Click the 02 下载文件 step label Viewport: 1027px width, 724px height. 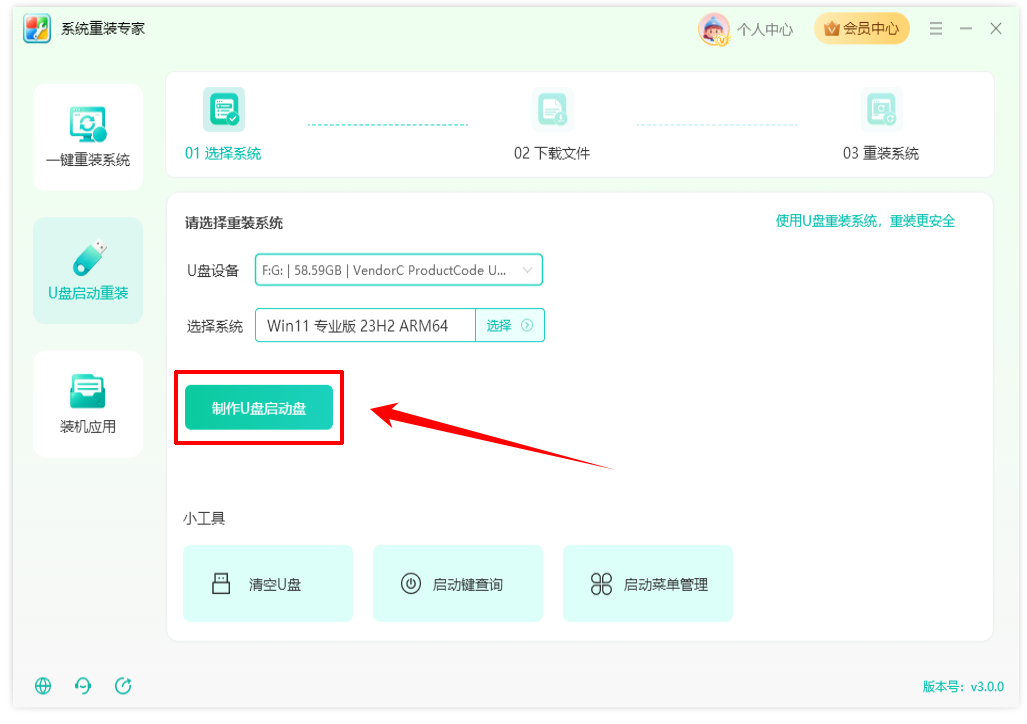coord(551,153)
